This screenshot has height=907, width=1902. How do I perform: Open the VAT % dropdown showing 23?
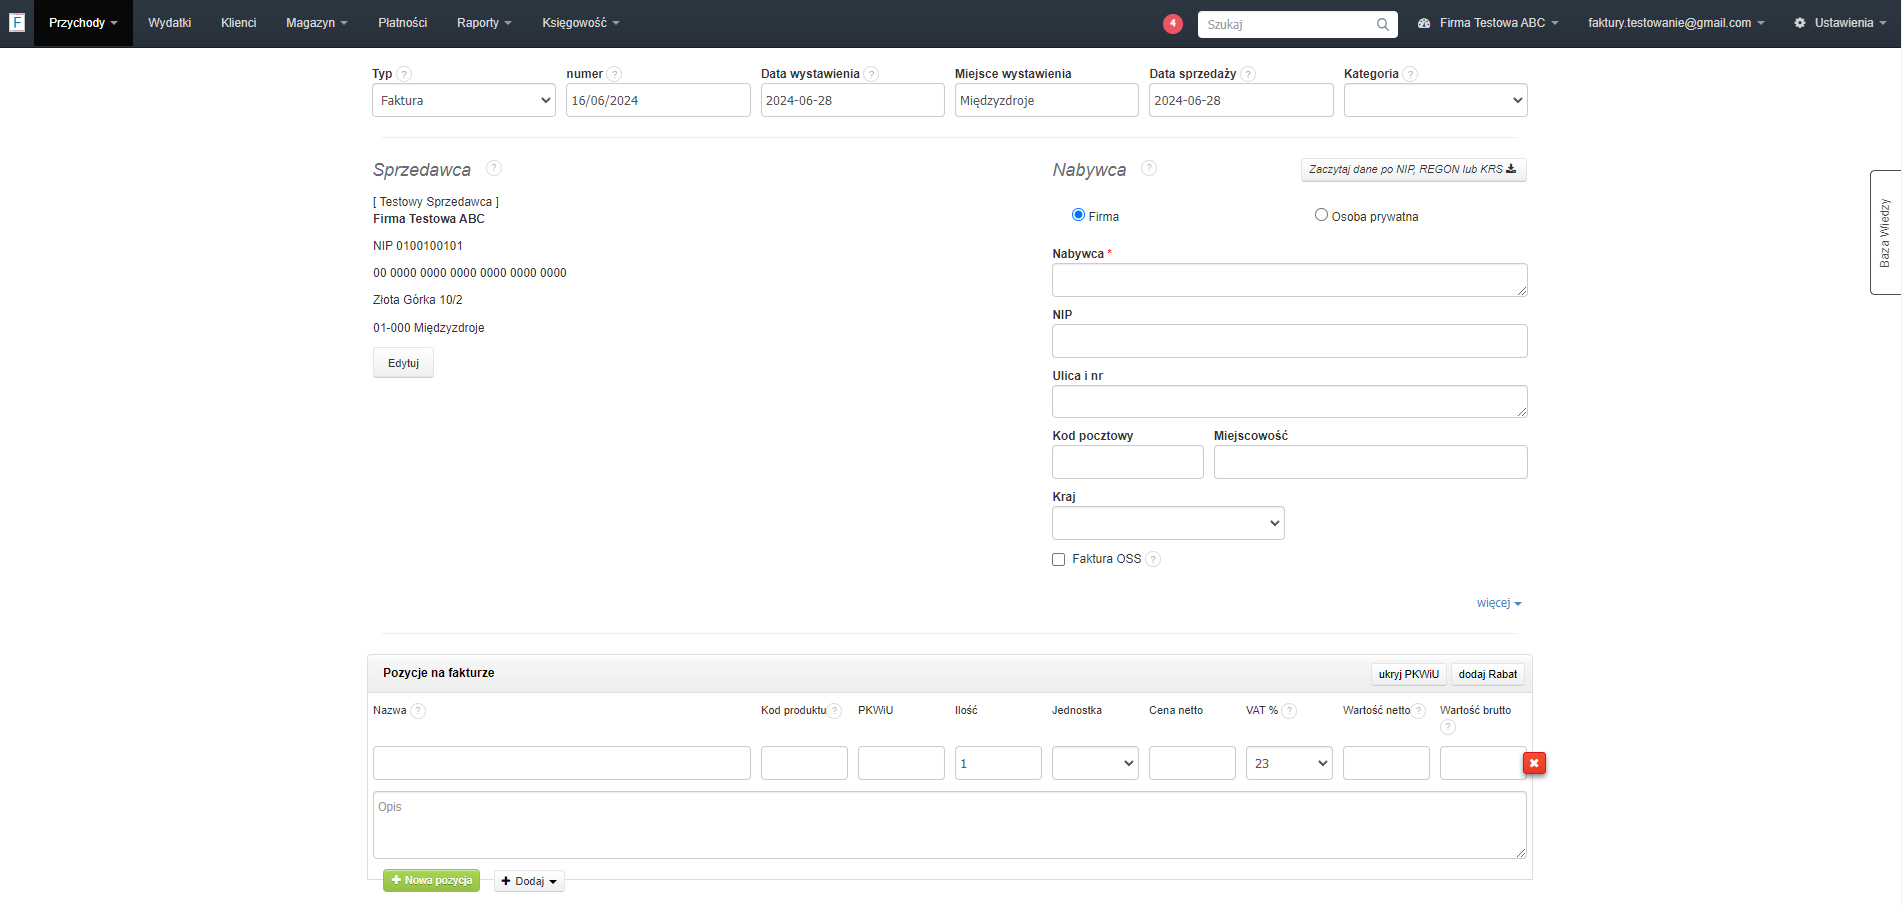tap(1289, 763)
